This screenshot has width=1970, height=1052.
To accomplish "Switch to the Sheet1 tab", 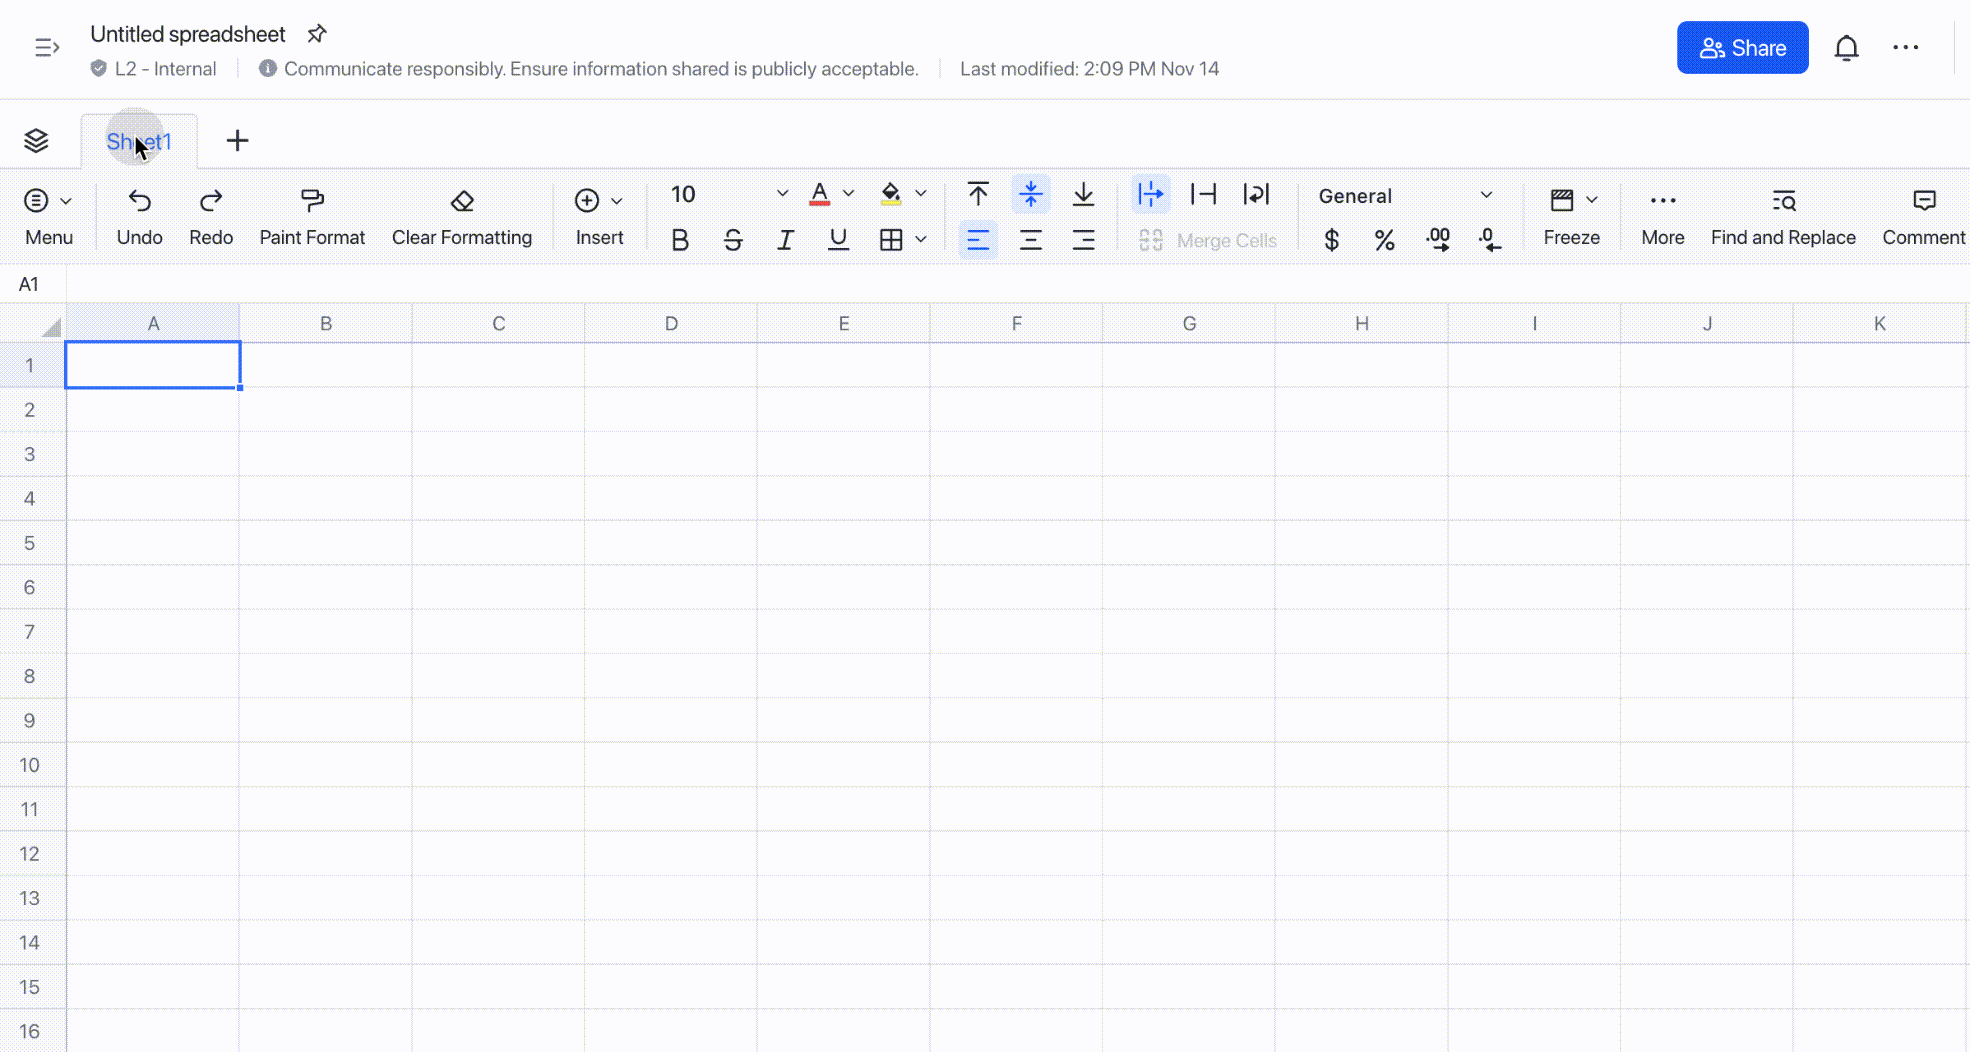I will (x=139, y=140).
